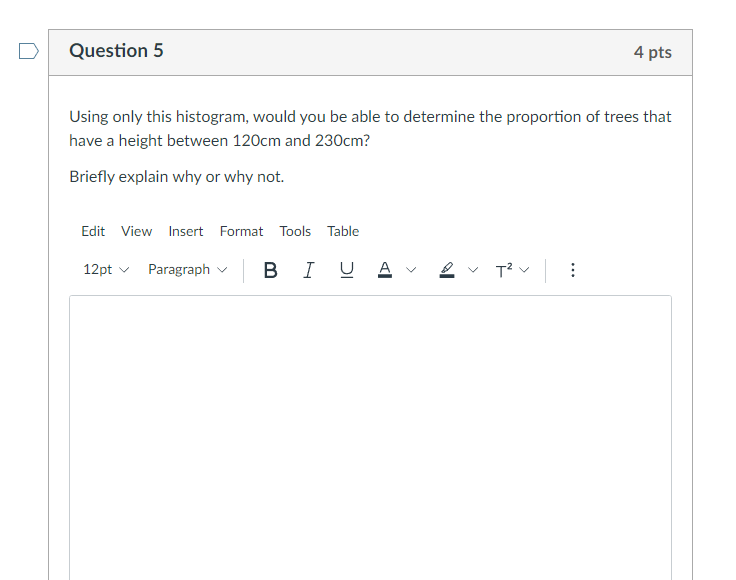The width and height of the screenshot is (736, 580).
Task: Open the Tools menu
Action: (295, 231)
